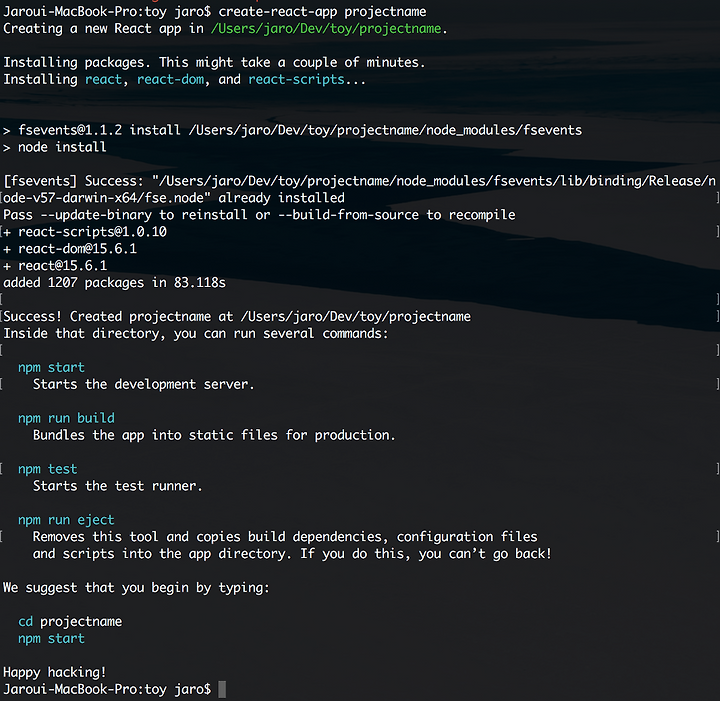This screenshot has width=720, height=701.
Task: Click the cyan 'npm test' command
Action: (x=48, y=469)
